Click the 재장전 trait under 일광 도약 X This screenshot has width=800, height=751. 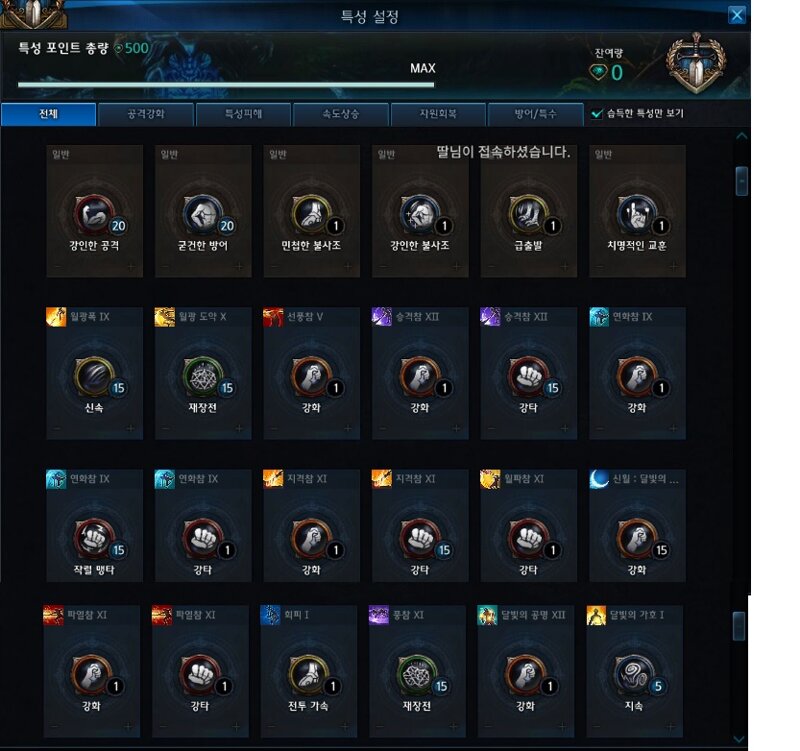(203, 377)
